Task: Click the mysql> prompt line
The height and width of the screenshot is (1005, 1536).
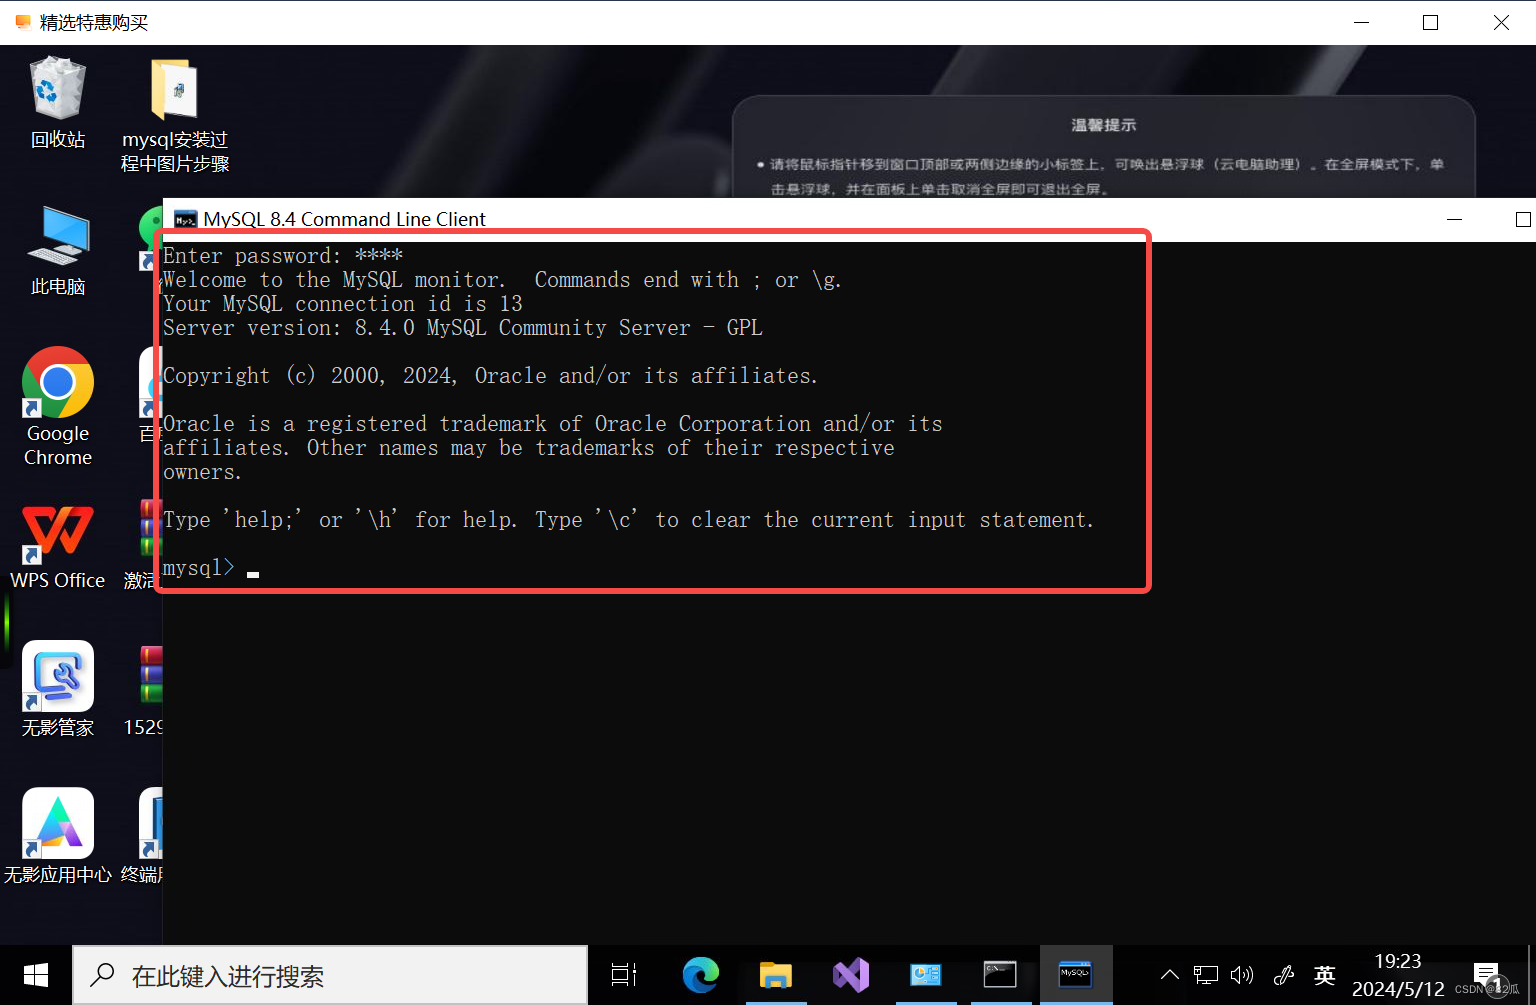Action: (x=211, y=568)
